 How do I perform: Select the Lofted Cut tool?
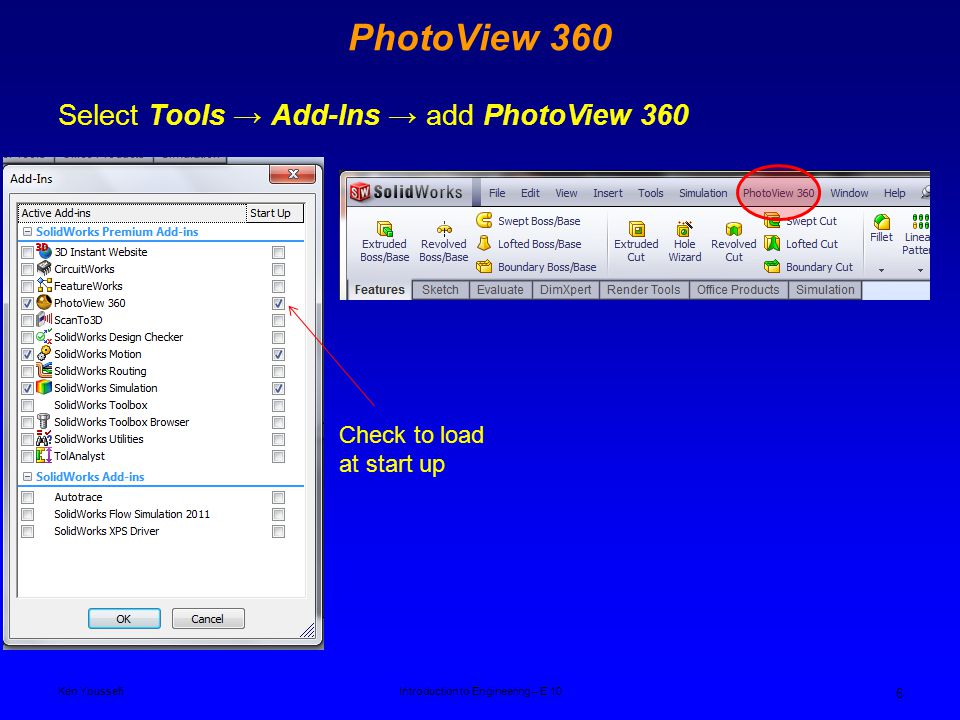tap(801, 244)
